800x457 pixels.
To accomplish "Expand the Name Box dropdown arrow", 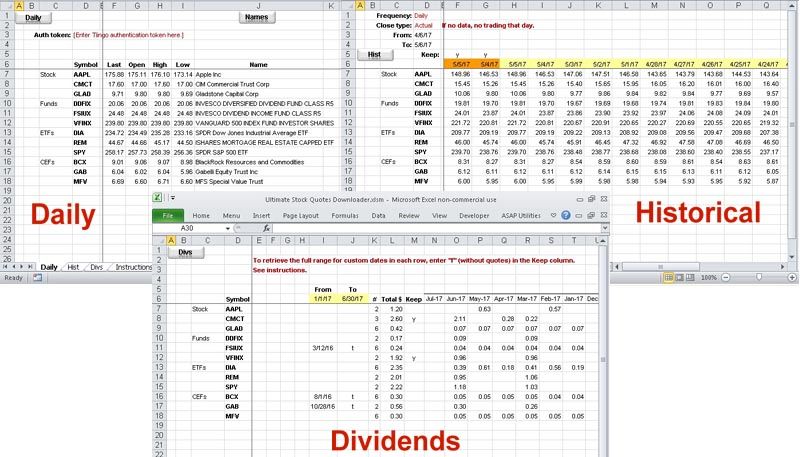I will click(x=228, y=228).
